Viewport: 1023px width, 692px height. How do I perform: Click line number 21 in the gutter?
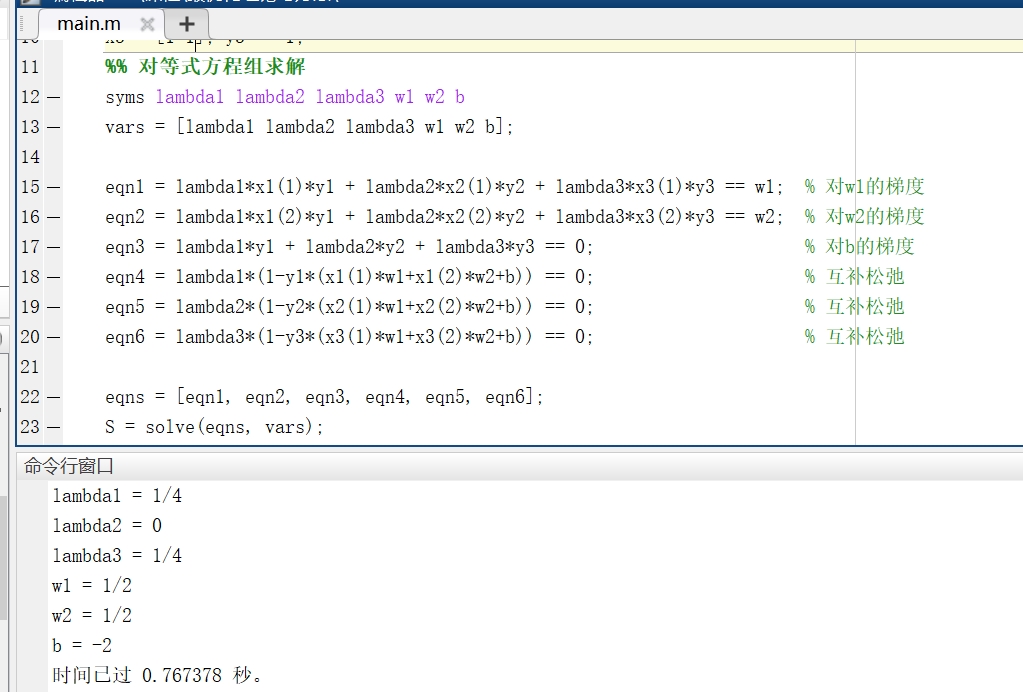(30, 367)
